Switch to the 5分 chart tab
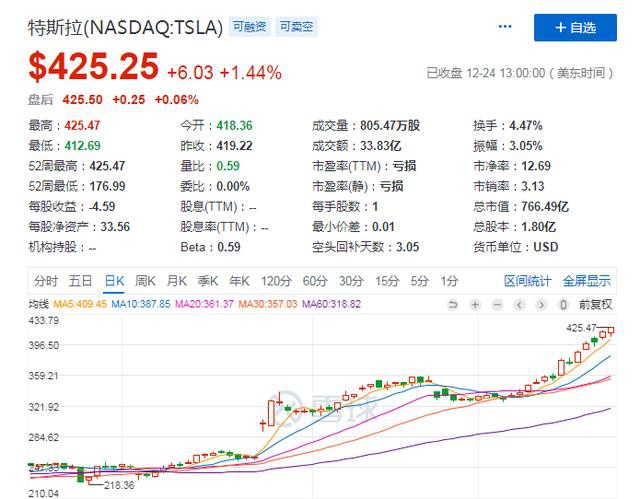The image size is (640, 499). (420, 281)
